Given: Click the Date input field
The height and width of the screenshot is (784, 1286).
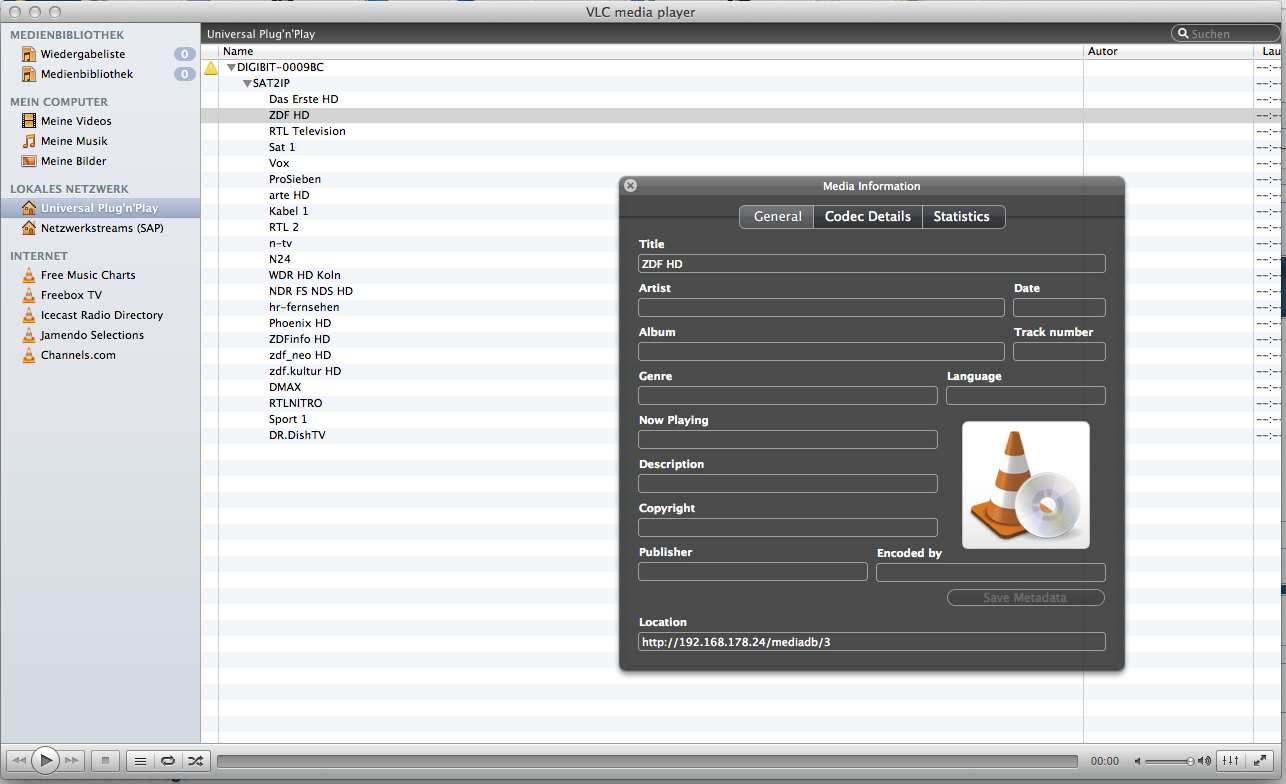Looking at the screenshot, I should pyautogui.click(x=1059, y=308).
